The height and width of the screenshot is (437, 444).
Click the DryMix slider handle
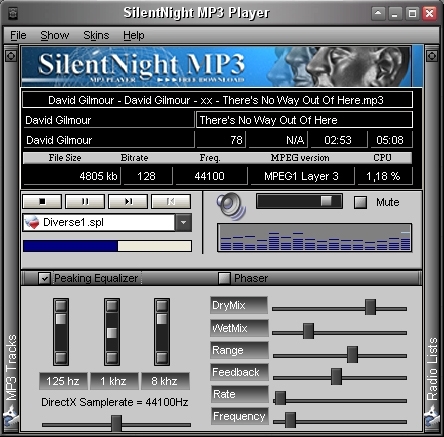(370, 307)
